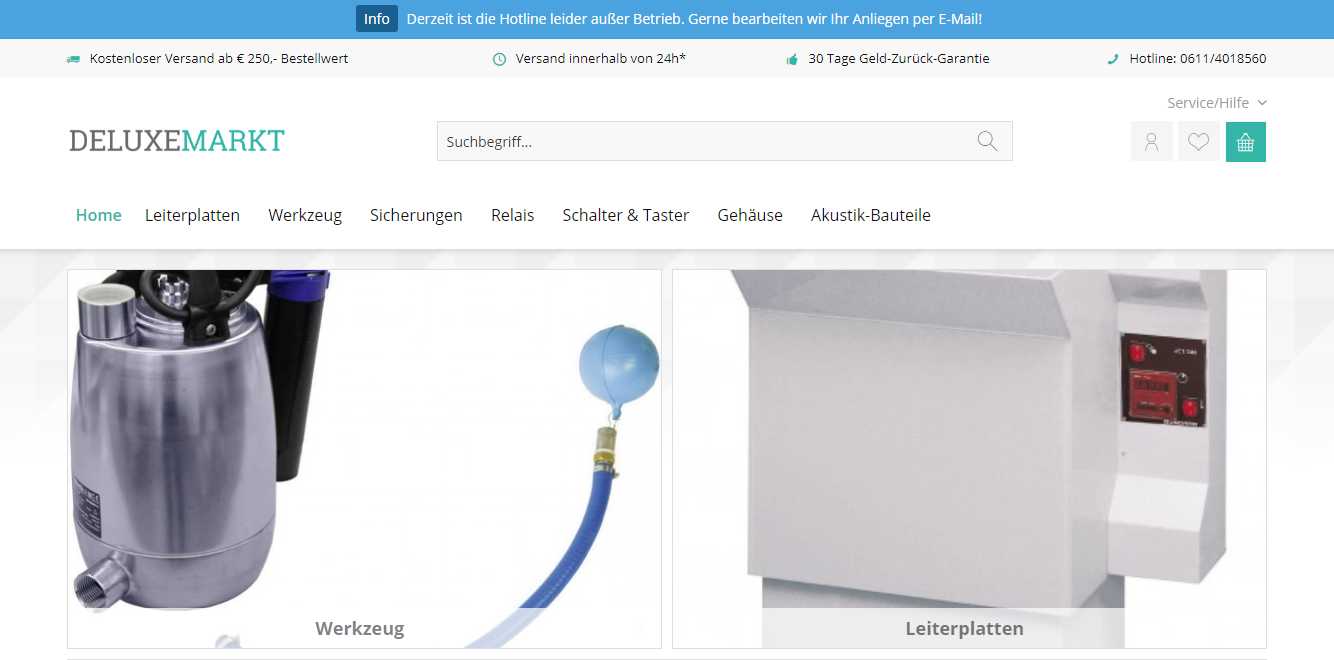
Task: Click the DELUXEMARKT logo
Action: [x=177, y=141]
